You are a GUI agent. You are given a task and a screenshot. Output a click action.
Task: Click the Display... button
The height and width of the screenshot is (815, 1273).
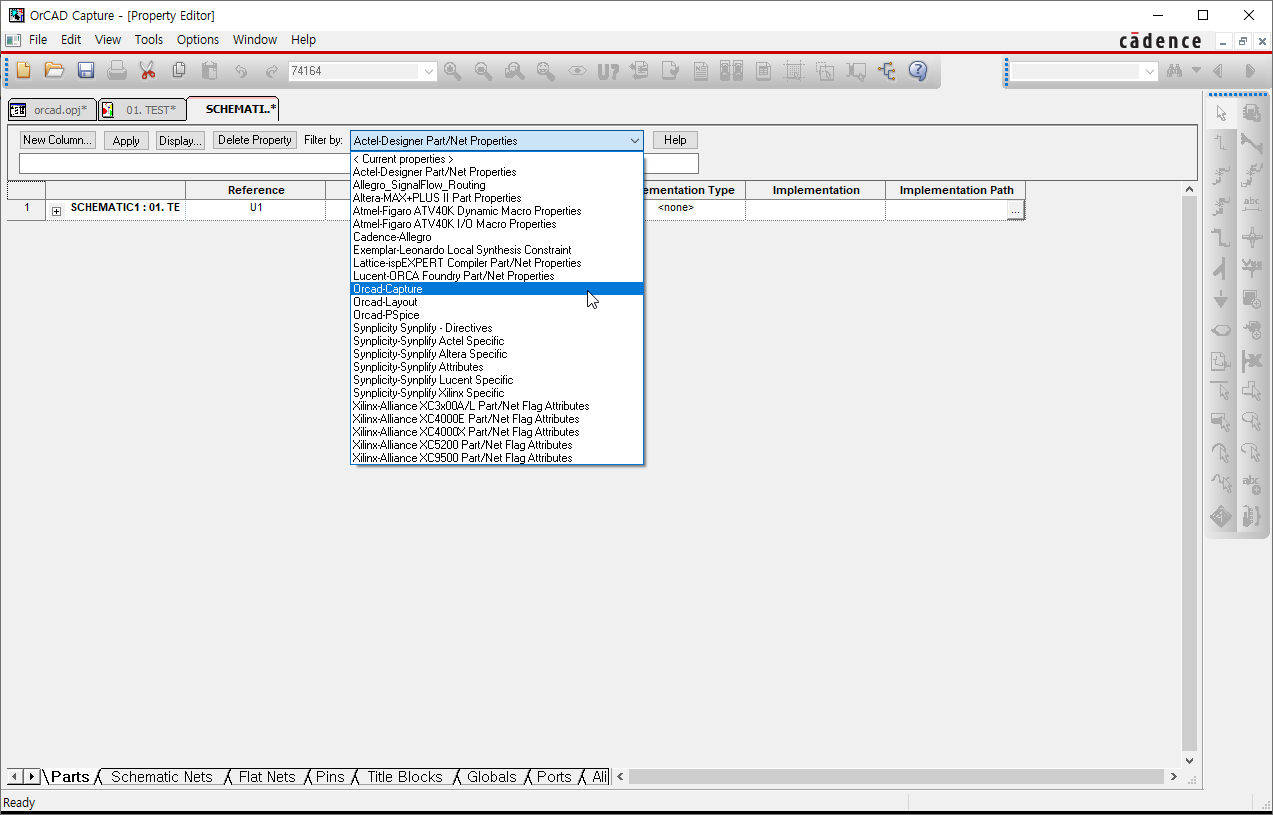(180, 141)
